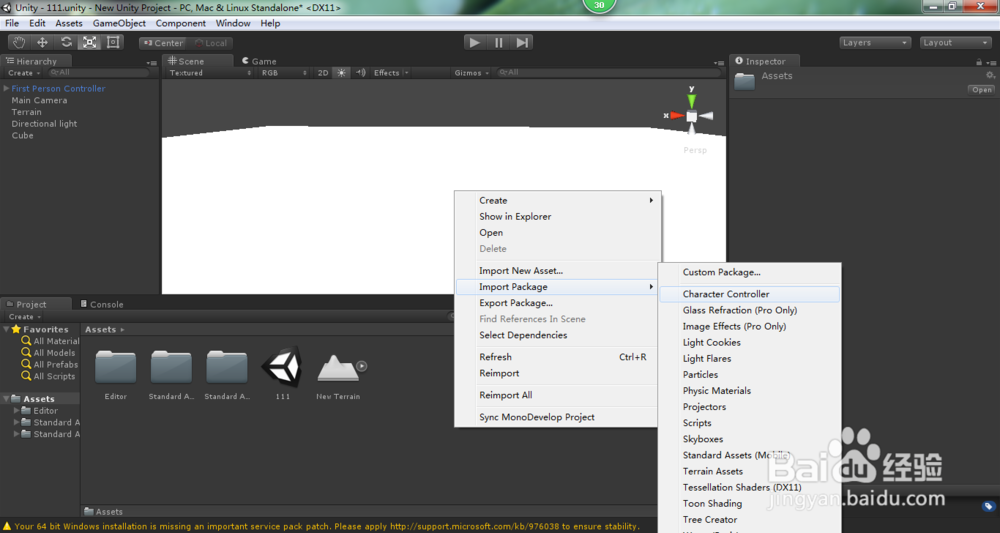Open the Layout dropdown
This screenshot has width=1000, height=533.
(x=955, y=43)
